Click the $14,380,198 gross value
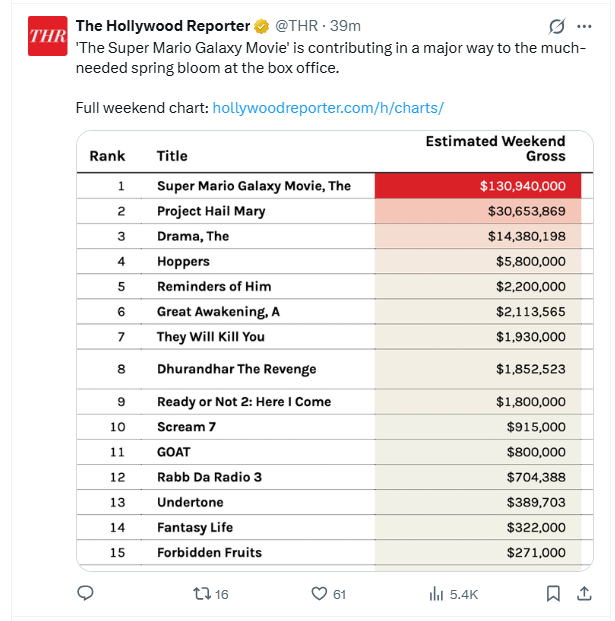Viewport: 615px width, 621px height. point(527,236)
